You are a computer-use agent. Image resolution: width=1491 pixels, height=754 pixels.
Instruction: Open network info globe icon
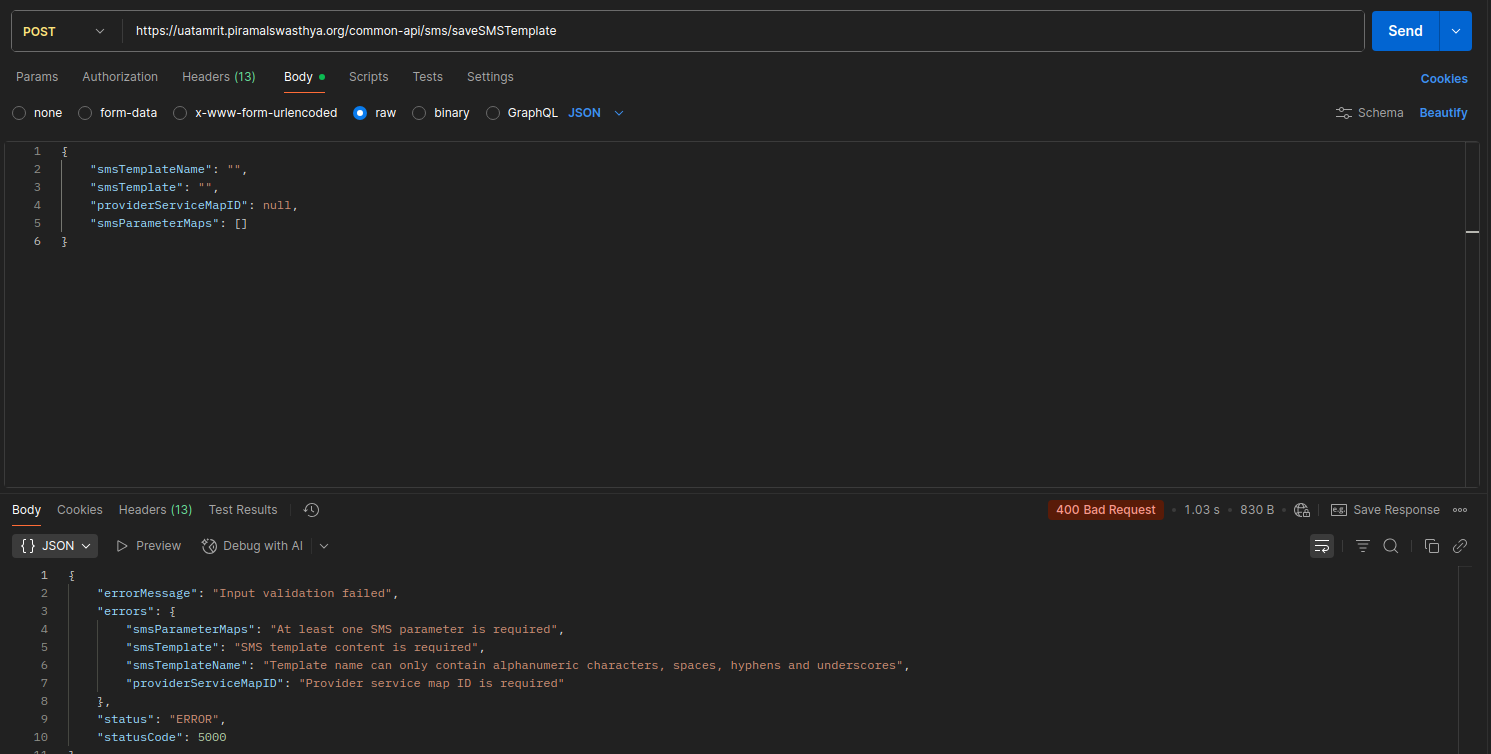(1301, 510)
